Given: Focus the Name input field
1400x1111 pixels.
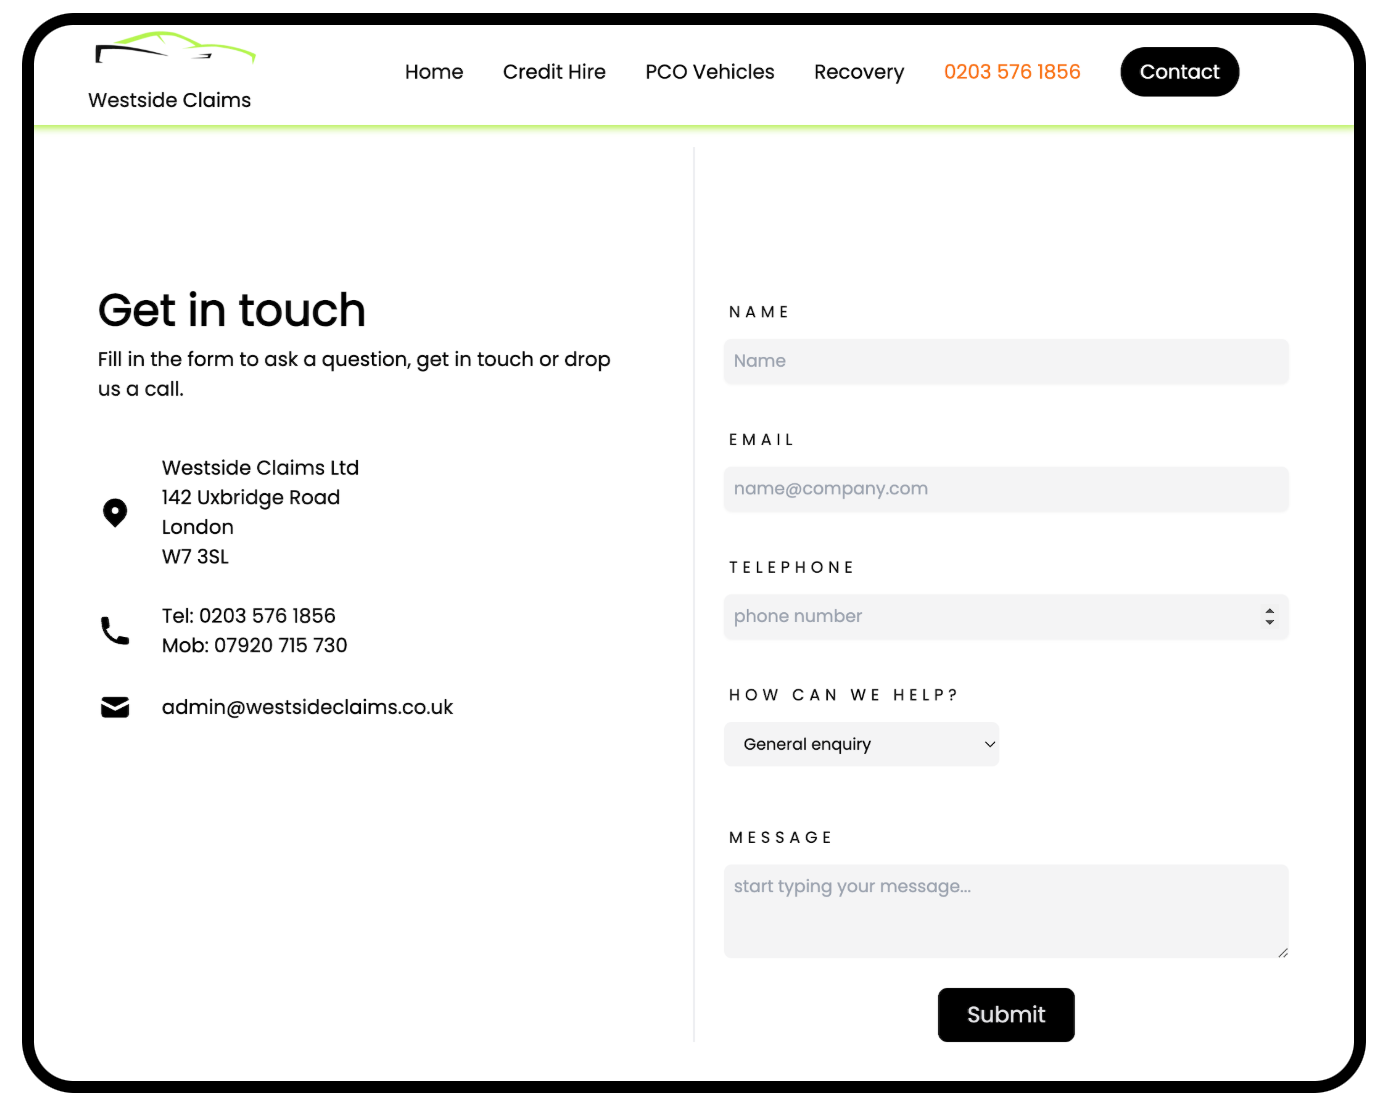Looking at the screenshot, I should click(x=1006, y=361).
